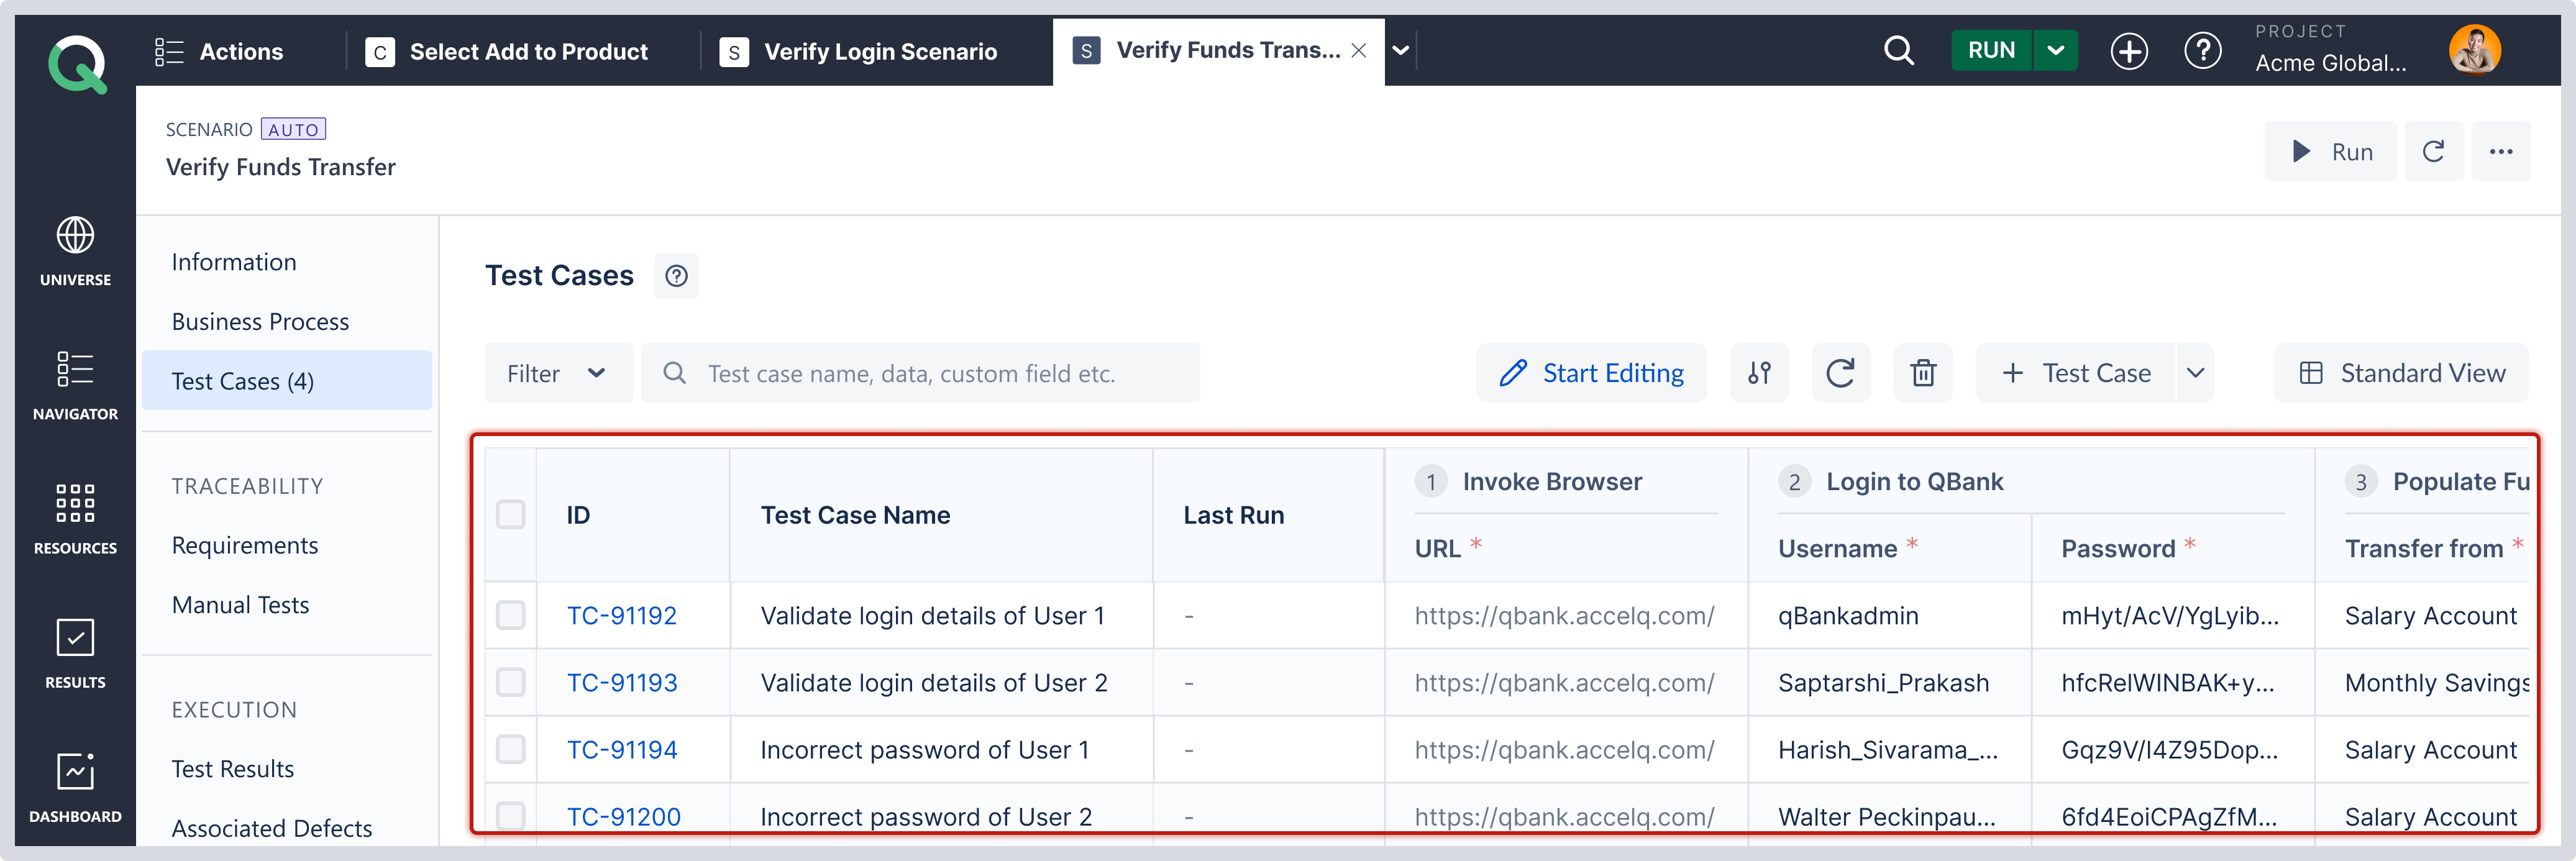
Task: Switch to Verify Login Scenario tab
Action: point(858,51)
